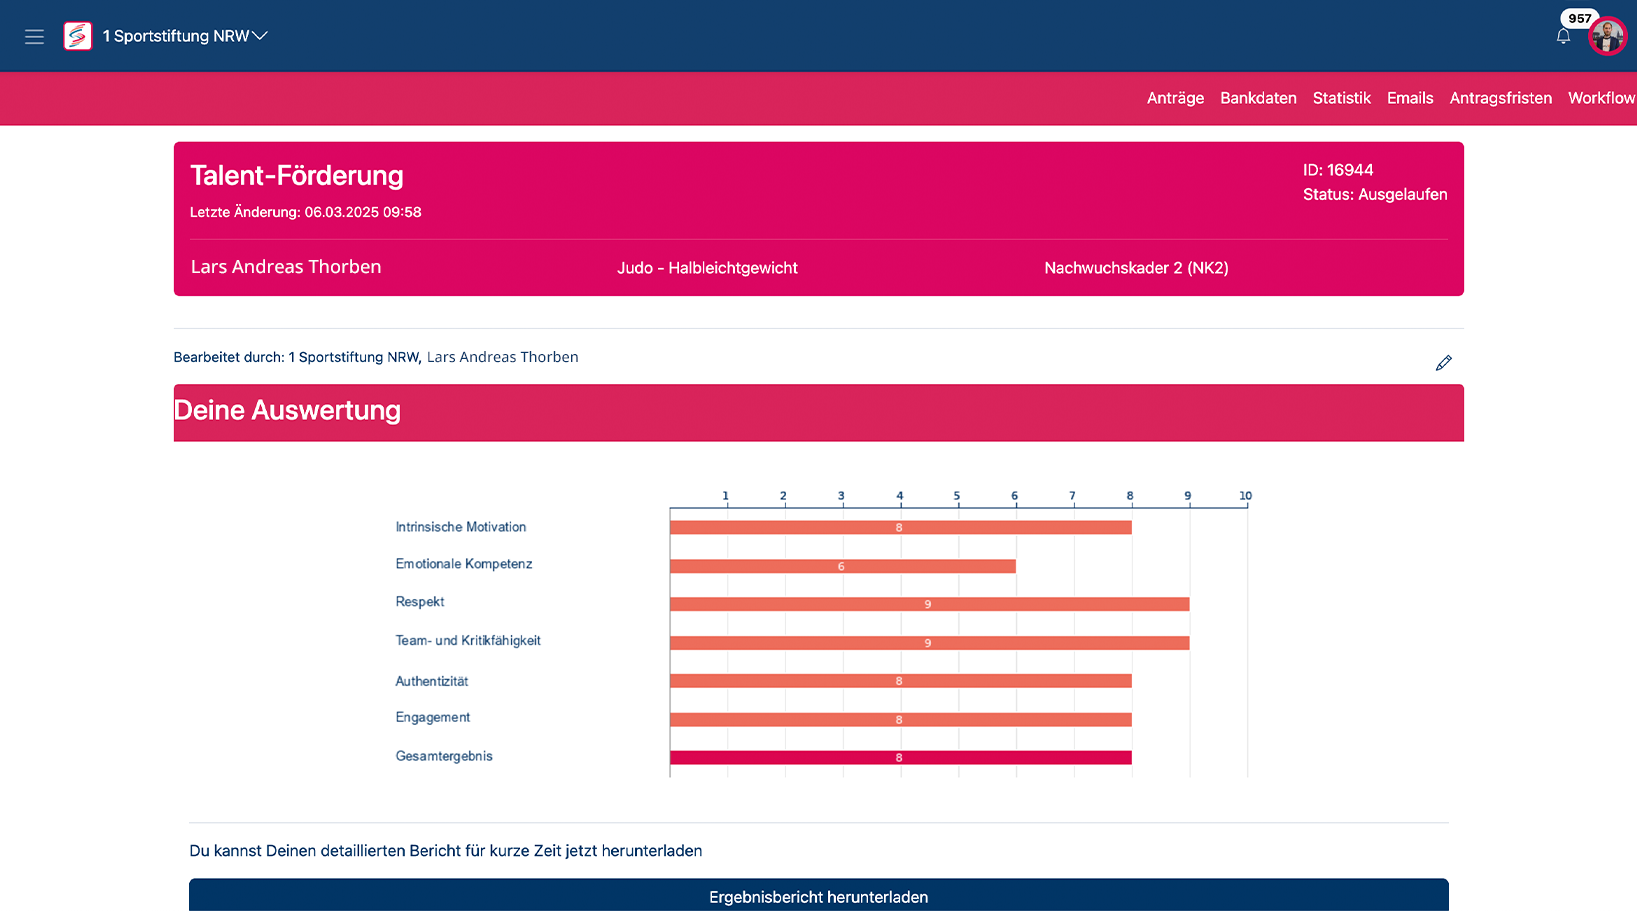The height and width of the screenshot is (911, 1637).
Task: Click the Intrinsische Motivation bar
Action: [x=901, y=527]
